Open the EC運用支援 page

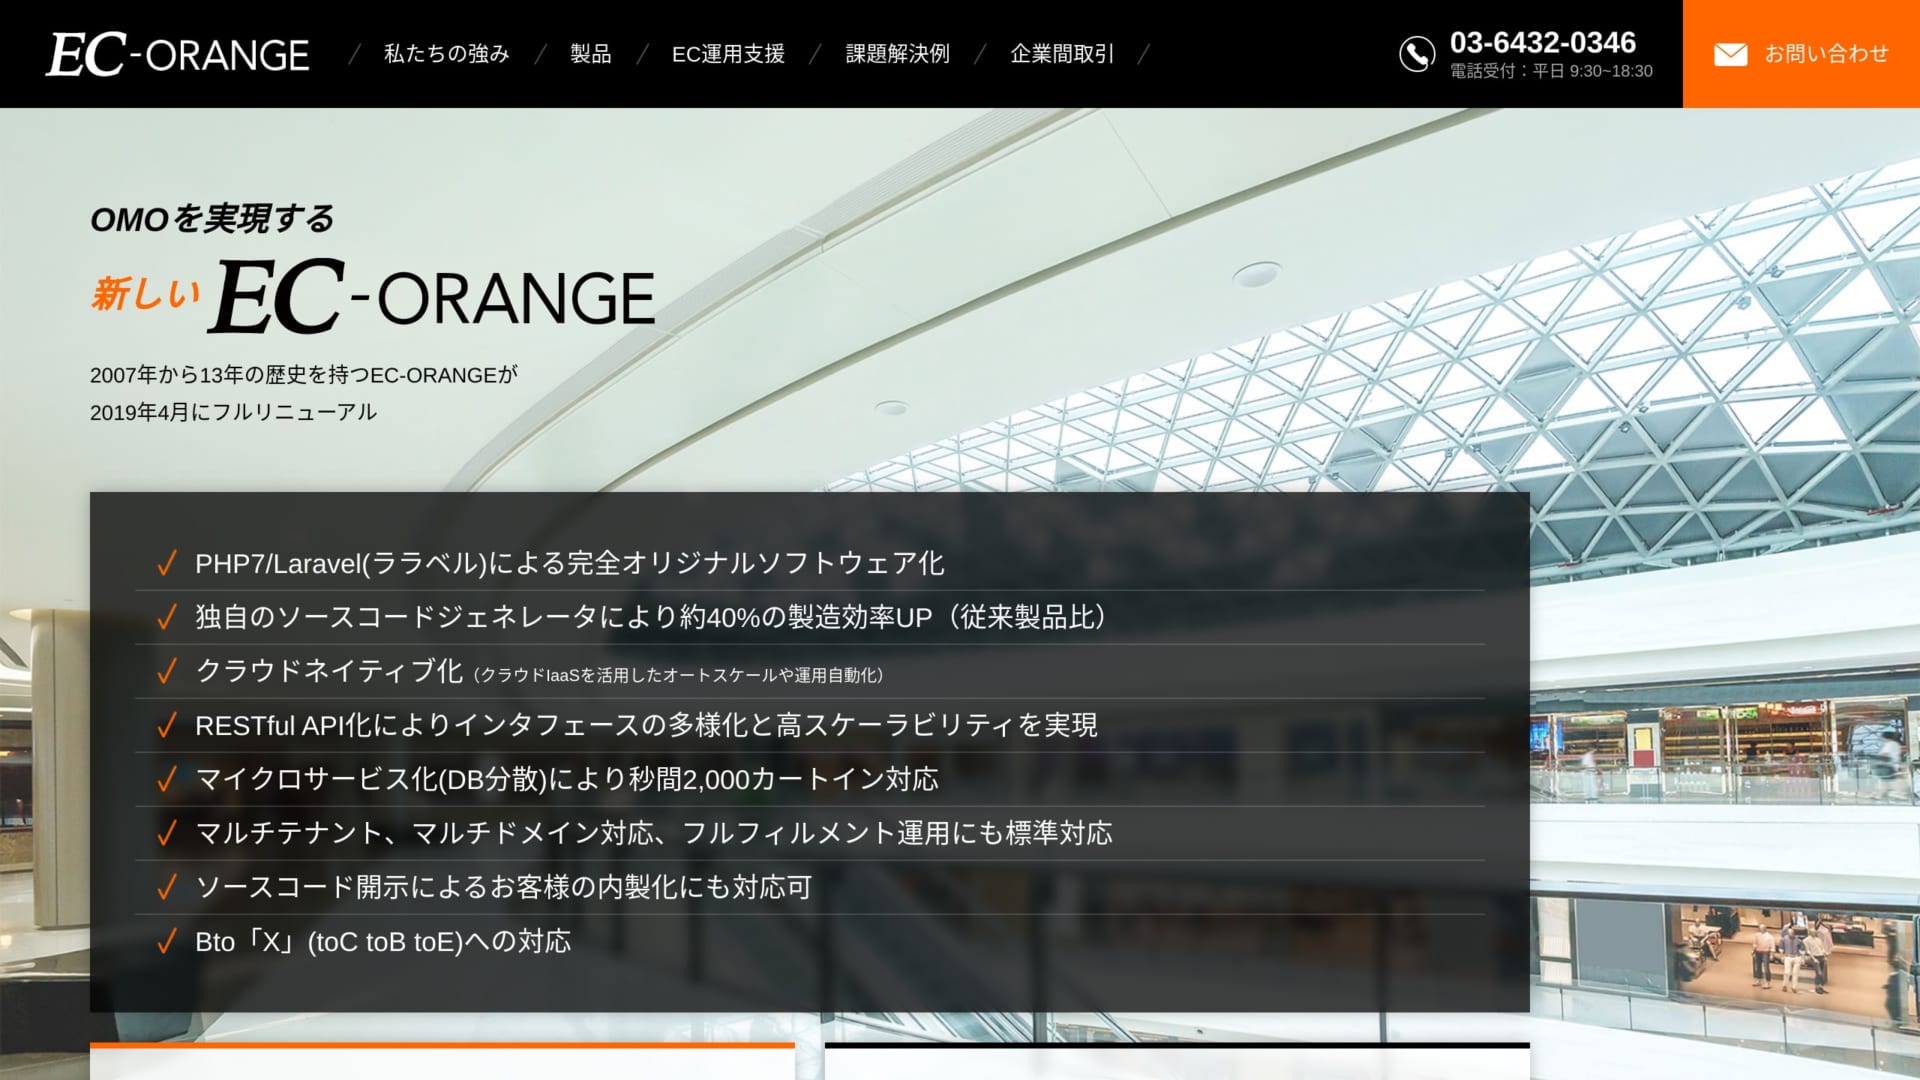tap(729, 54)
